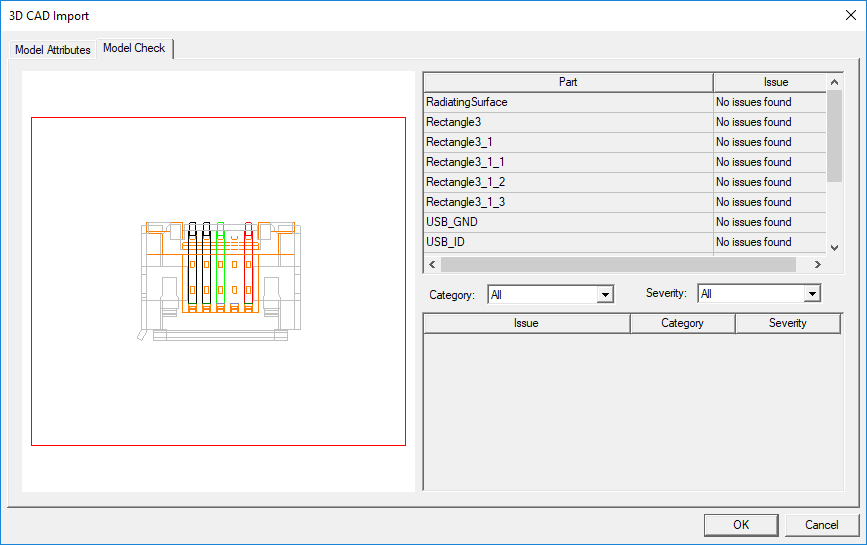Select the Model Check tab
Image resolution: width=867 pixels, height=545 pixels.
(x=135, y=48)
